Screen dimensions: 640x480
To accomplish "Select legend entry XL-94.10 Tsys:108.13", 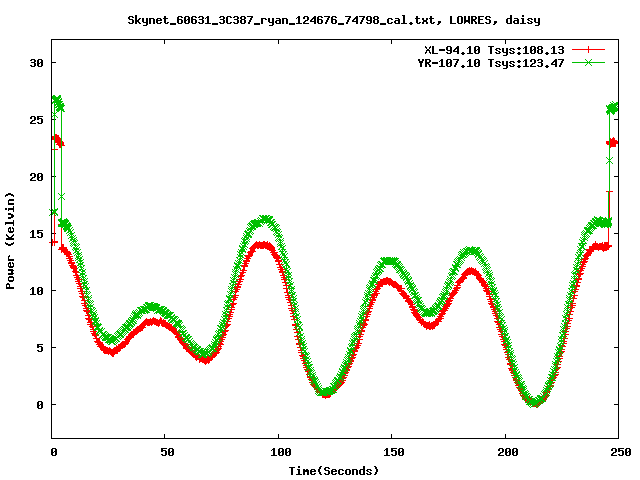I will [x=494, y=50].
